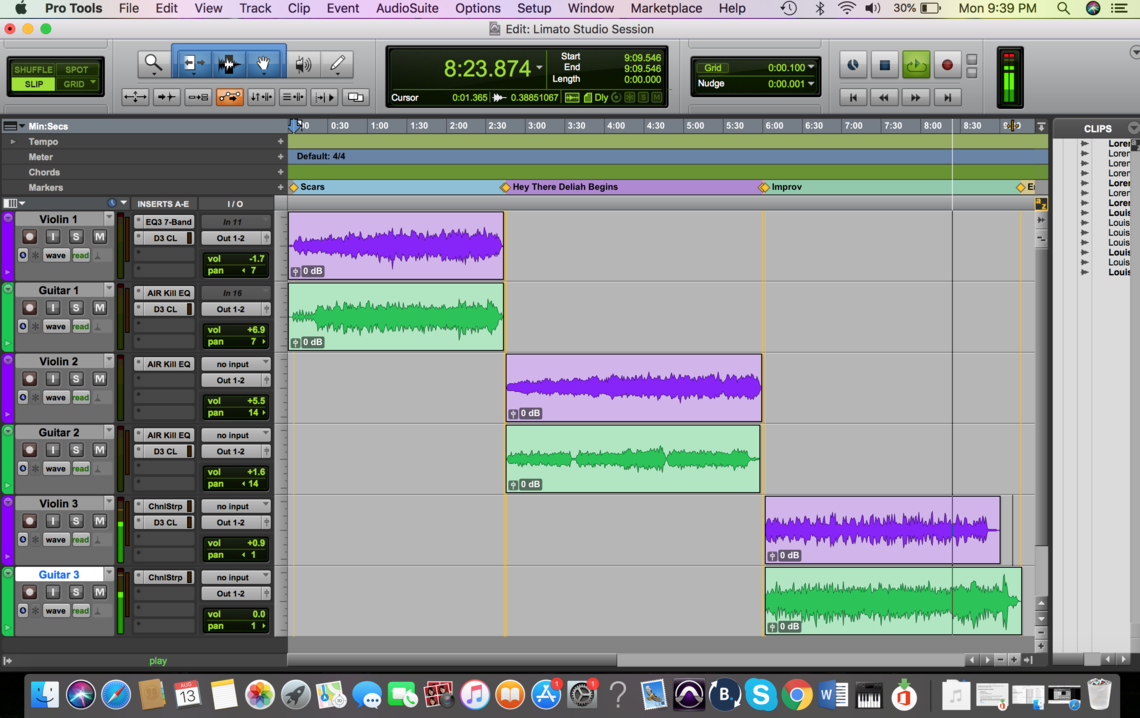Select the Scrubber speaker tool
Image resolution: width=1140 pixels, height=718 pixels.
coord(302,64)
